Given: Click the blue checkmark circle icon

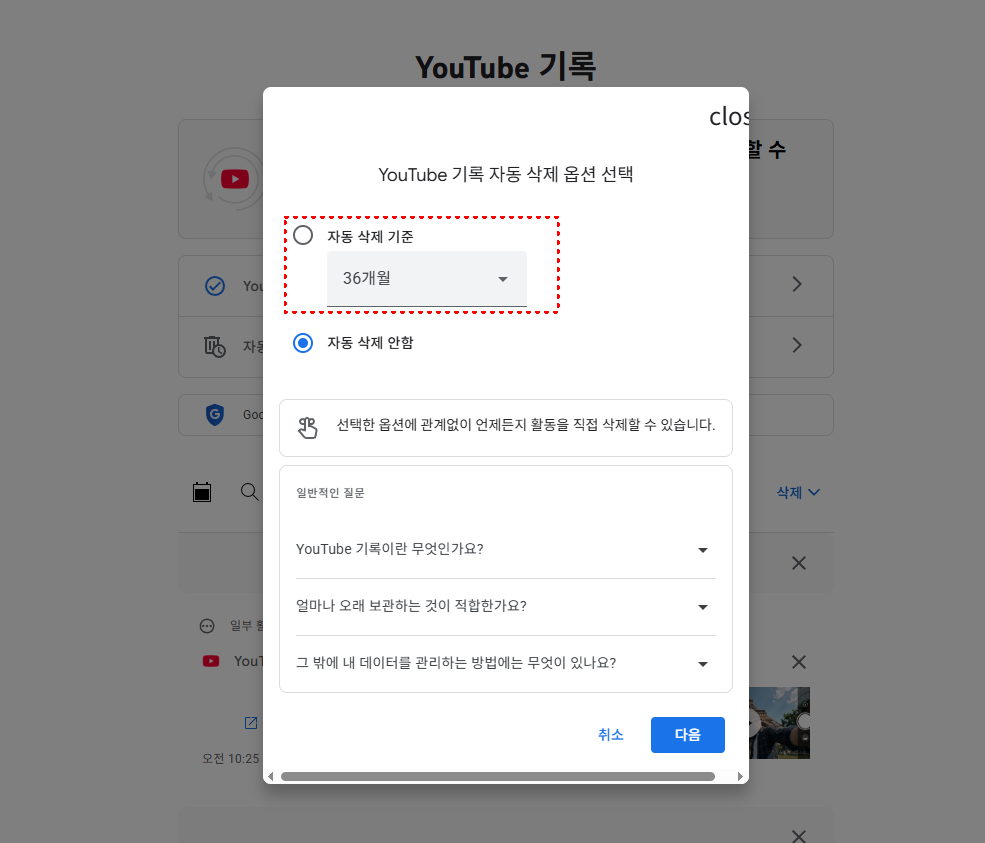Looking at the screenshot, I should tap(215, 286).
